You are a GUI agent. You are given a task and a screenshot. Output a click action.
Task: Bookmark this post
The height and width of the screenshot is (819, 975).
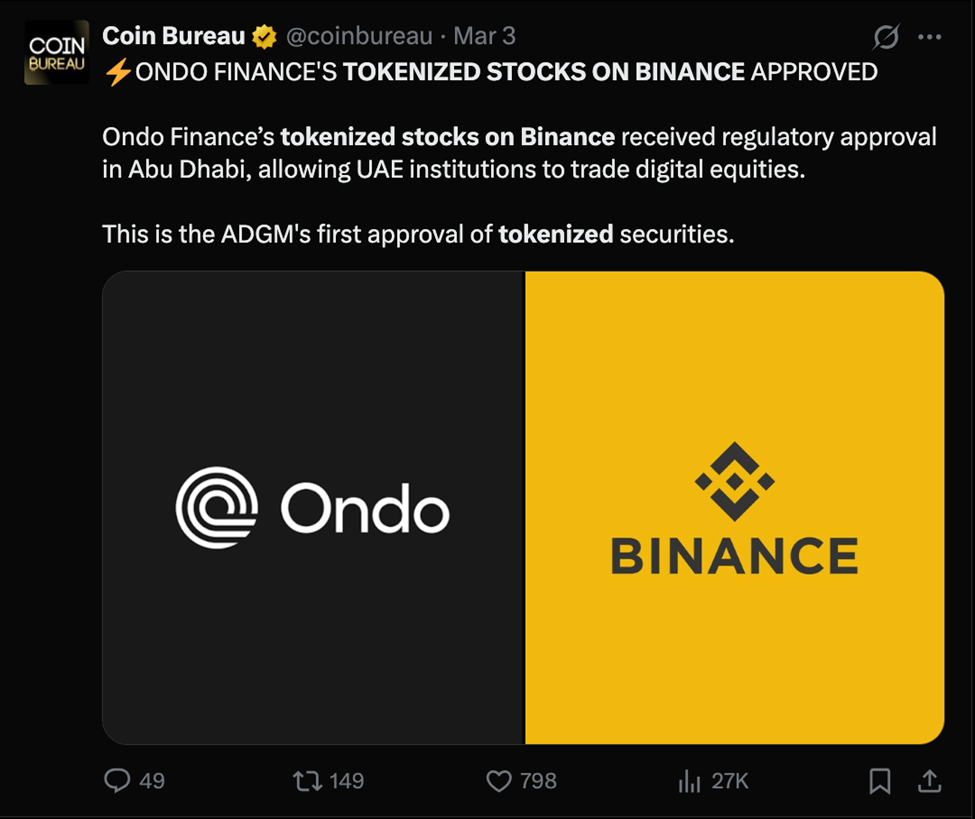[x=880, y=780]
